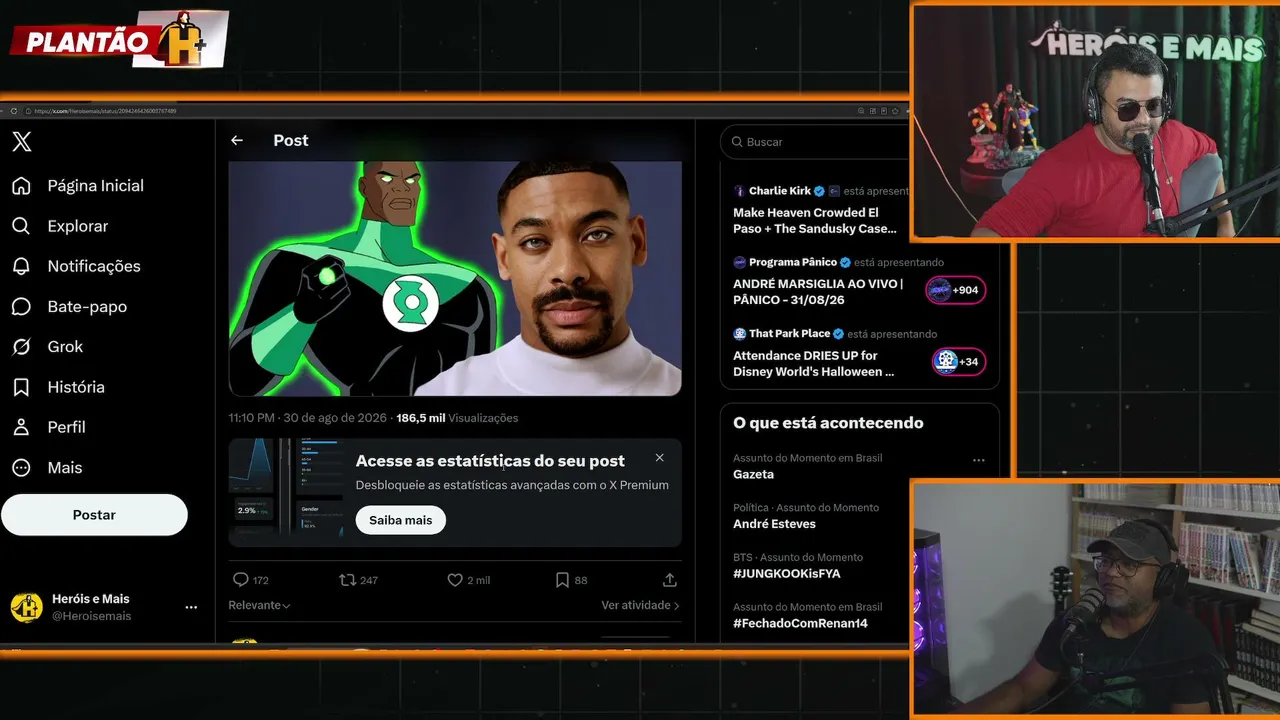Open the #FechadoComRenan14 trending topic

click(800, 623)
